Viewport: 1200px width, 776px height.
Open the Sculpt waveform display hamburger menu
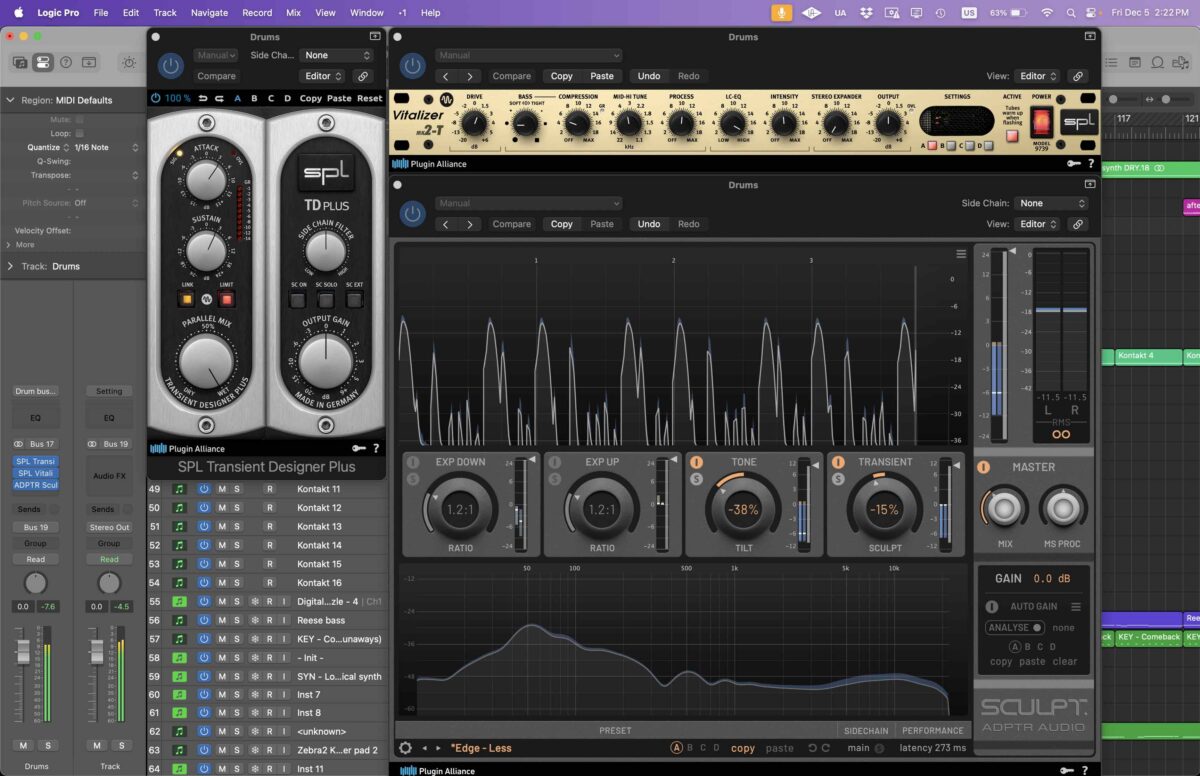pos(961,254)
